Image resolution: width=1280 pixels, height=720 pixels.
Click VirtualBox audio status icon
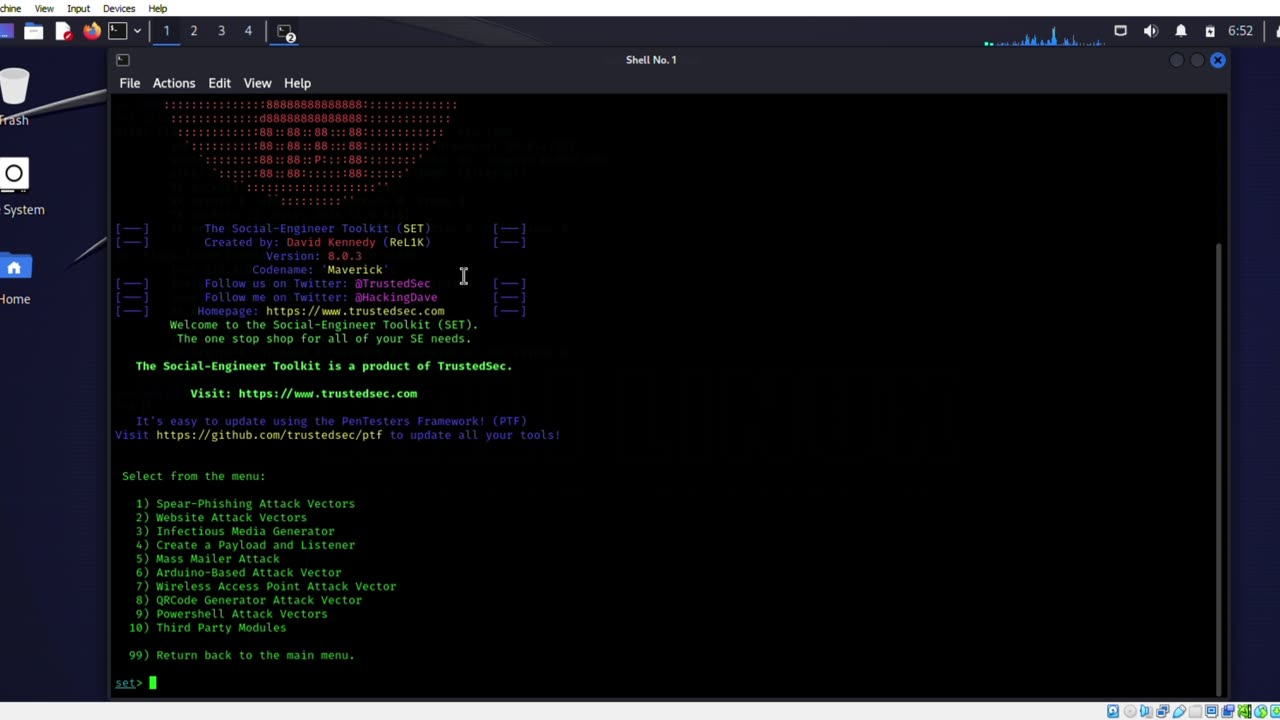pyautogui.click(x=1146, y=711)
